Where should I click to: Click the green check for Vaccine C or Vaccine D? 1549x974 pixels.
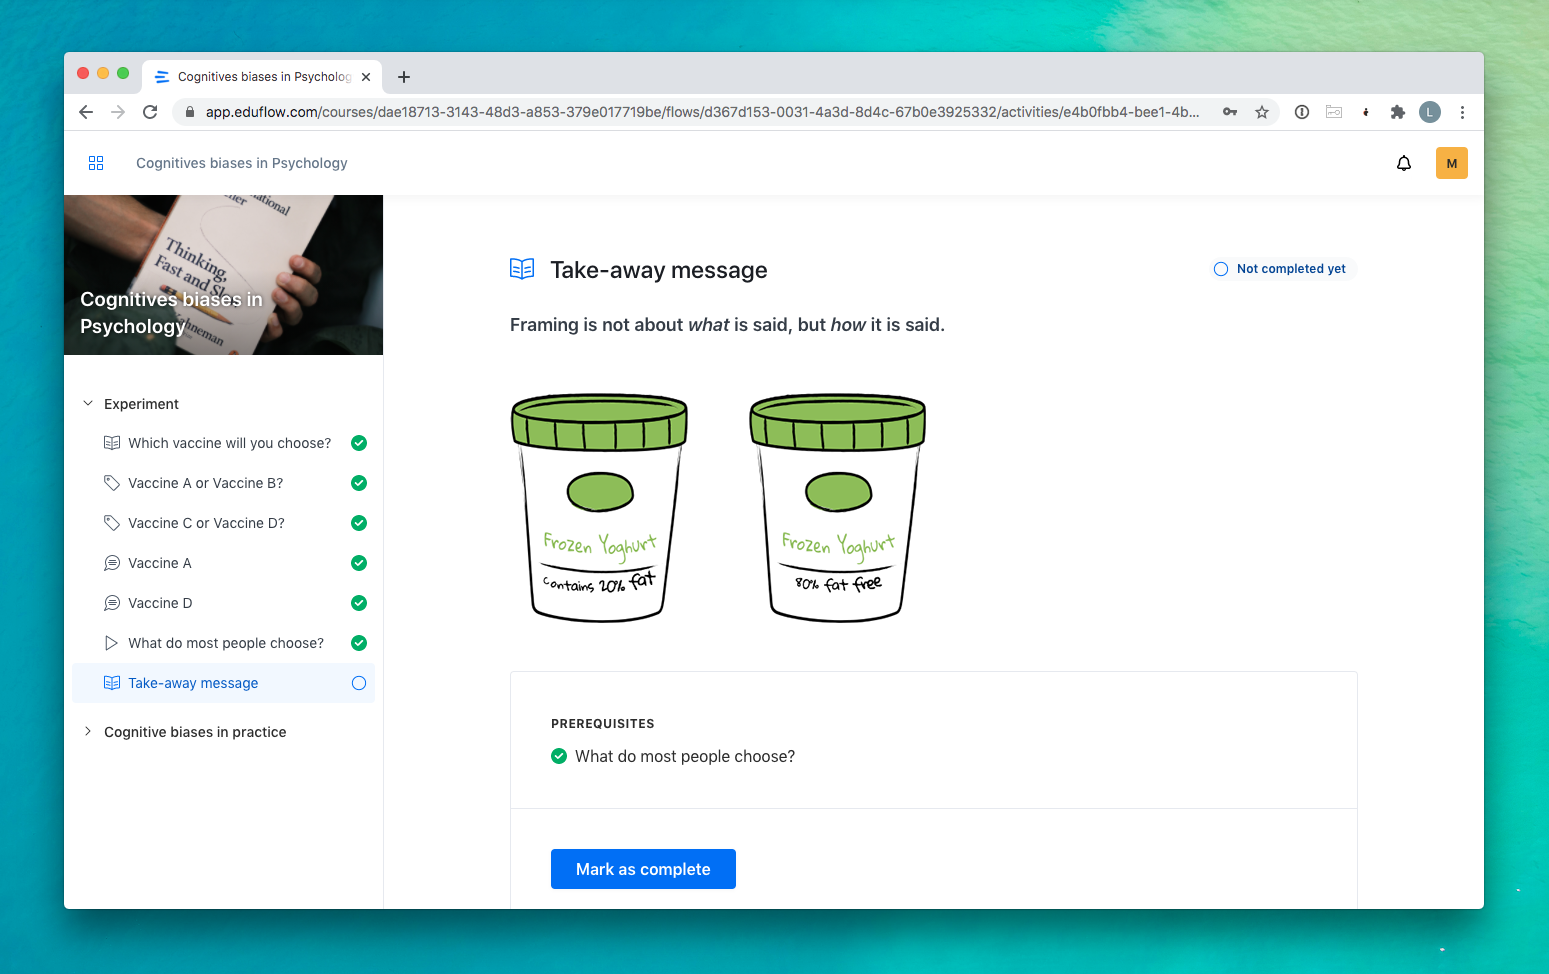coord(359,523)
